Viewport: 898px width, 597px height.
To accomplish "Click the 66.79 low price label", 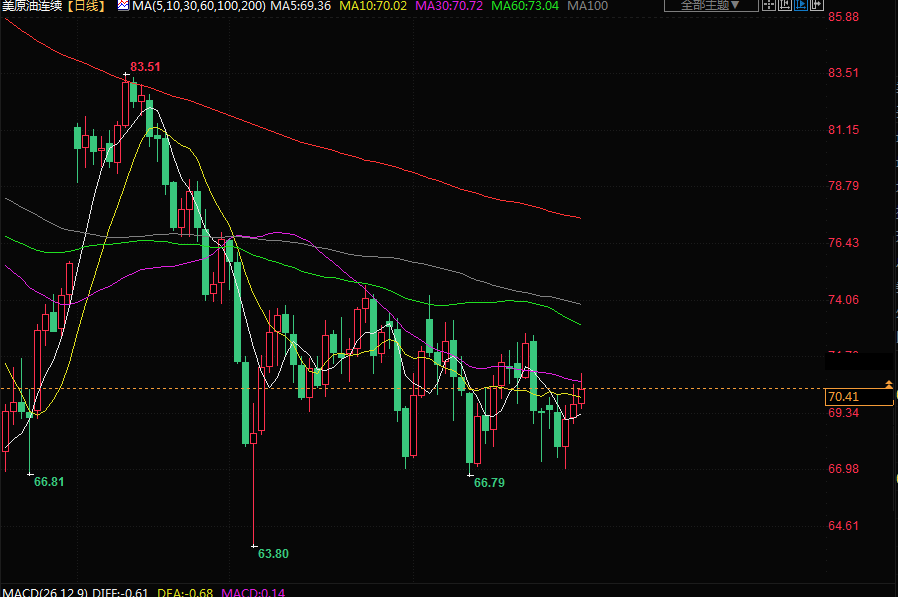I will [x=489, y=482].
